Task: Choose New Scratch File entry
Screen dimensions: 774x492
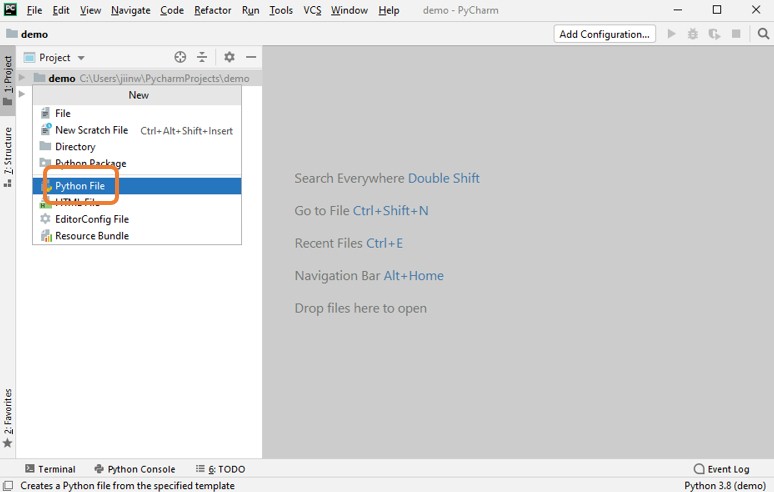Action: [x=137, y=130]
